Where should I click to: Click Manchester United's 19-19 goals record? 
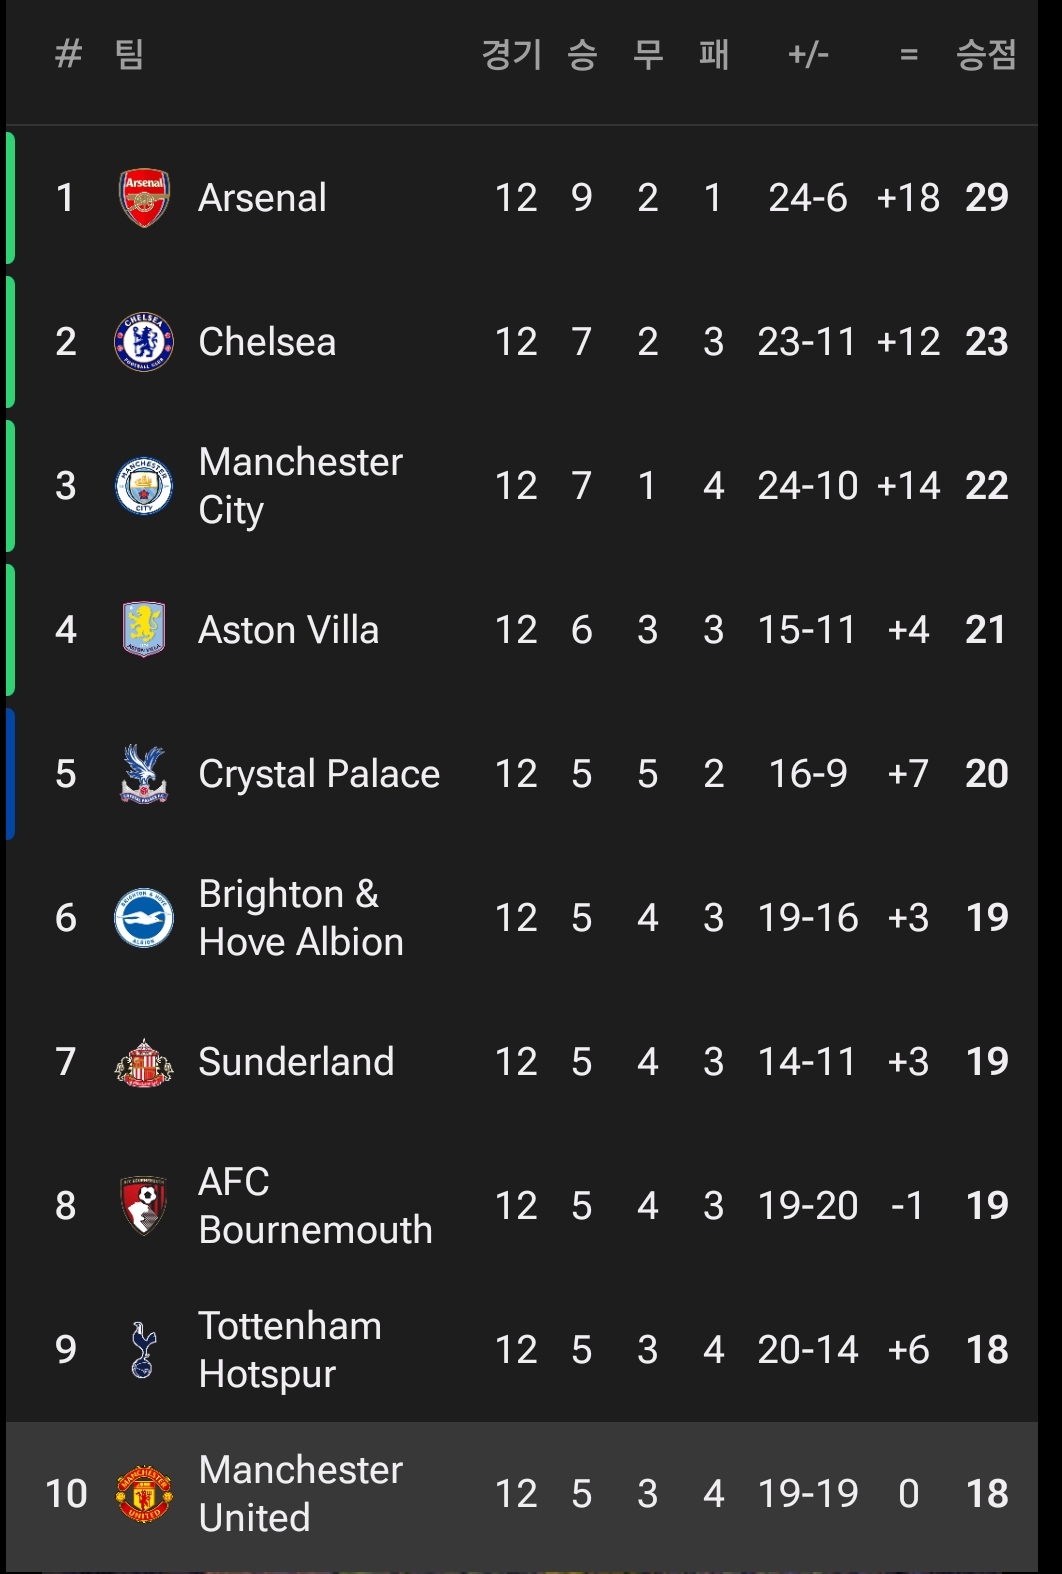(x=808, y=1494)
